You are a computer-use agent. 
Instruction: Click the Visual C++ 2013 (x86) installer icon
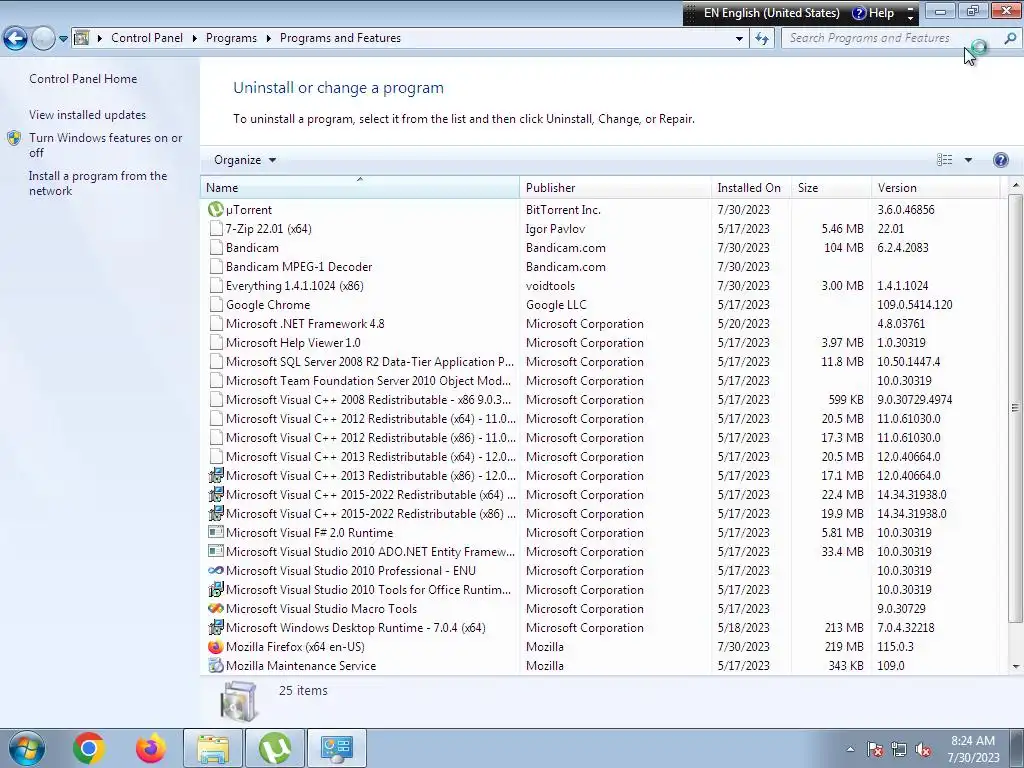[x=216, y=475]
